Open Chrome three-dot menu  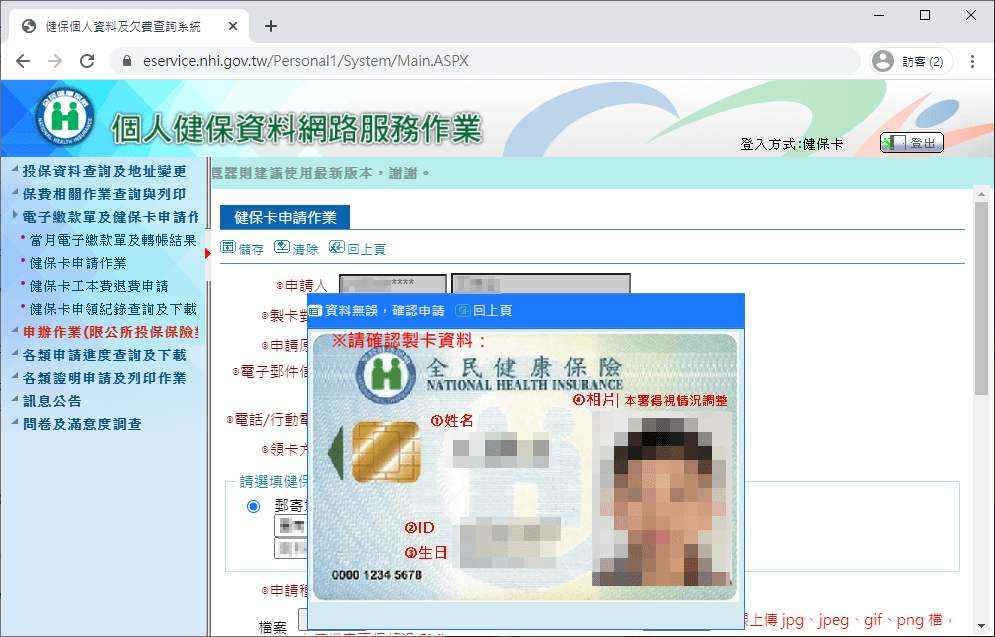[972, 61]
